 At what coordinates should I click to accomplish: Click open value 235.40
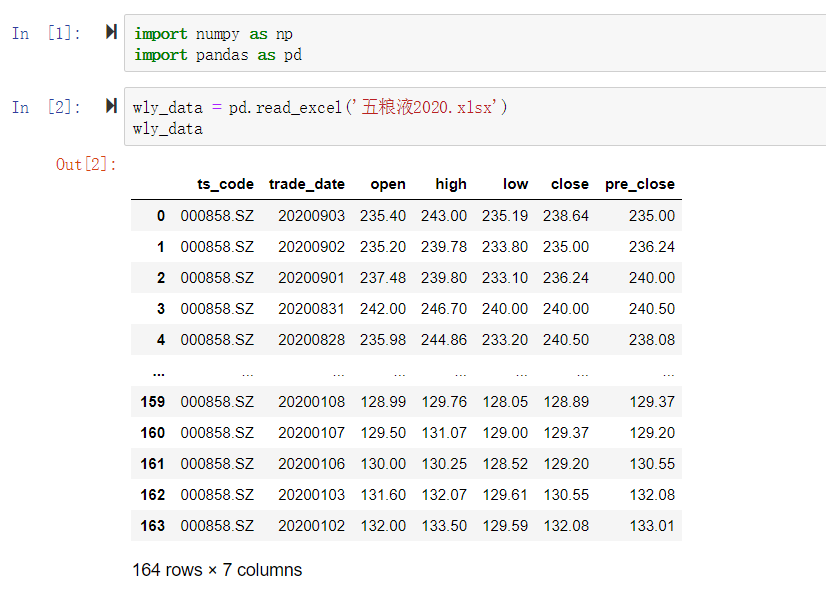point(383,216)
